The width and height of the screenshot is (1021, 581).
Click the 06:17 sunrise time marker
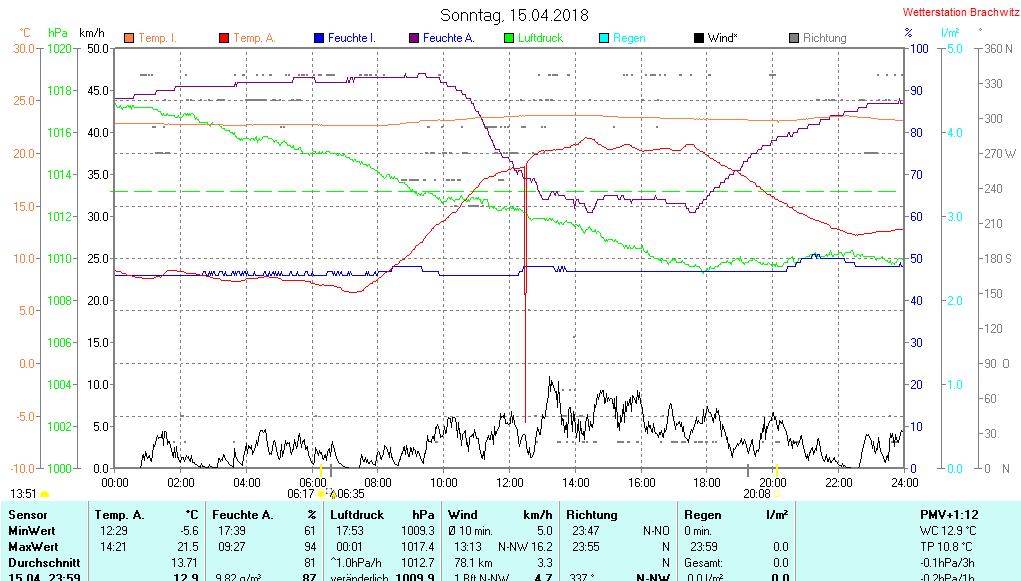click(300, 493)
